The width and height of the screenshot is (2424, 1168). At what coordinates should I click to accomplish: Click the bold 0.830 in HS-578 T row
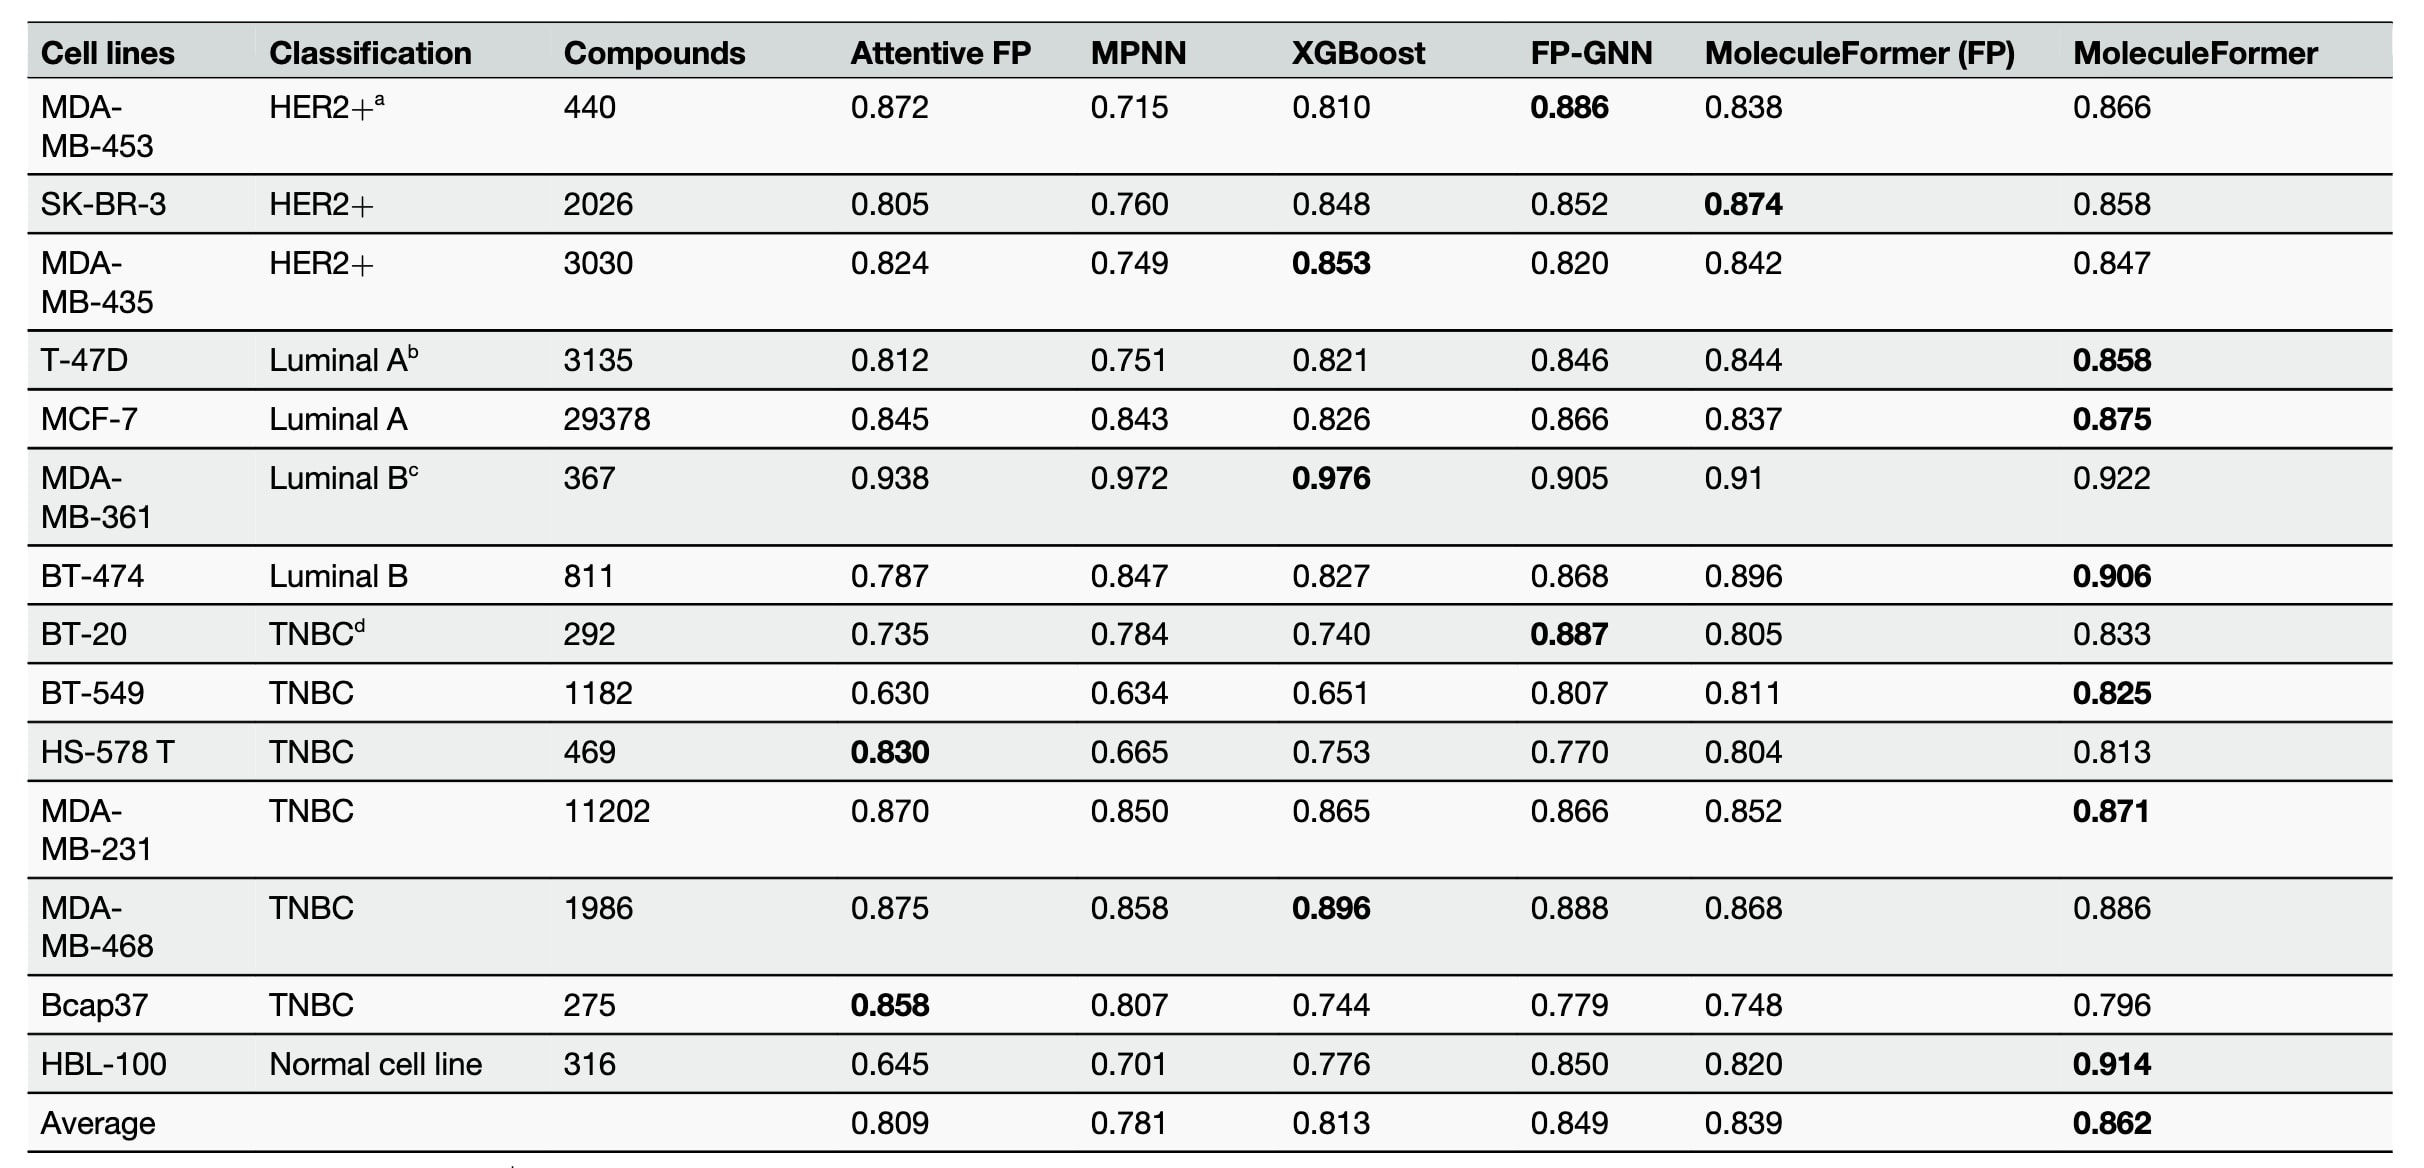(x=889, y=752)
